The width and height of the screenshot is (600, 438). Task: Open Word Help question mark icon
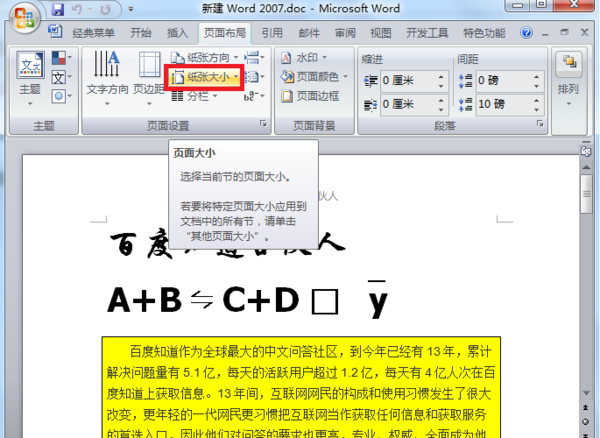coord(526,33)
